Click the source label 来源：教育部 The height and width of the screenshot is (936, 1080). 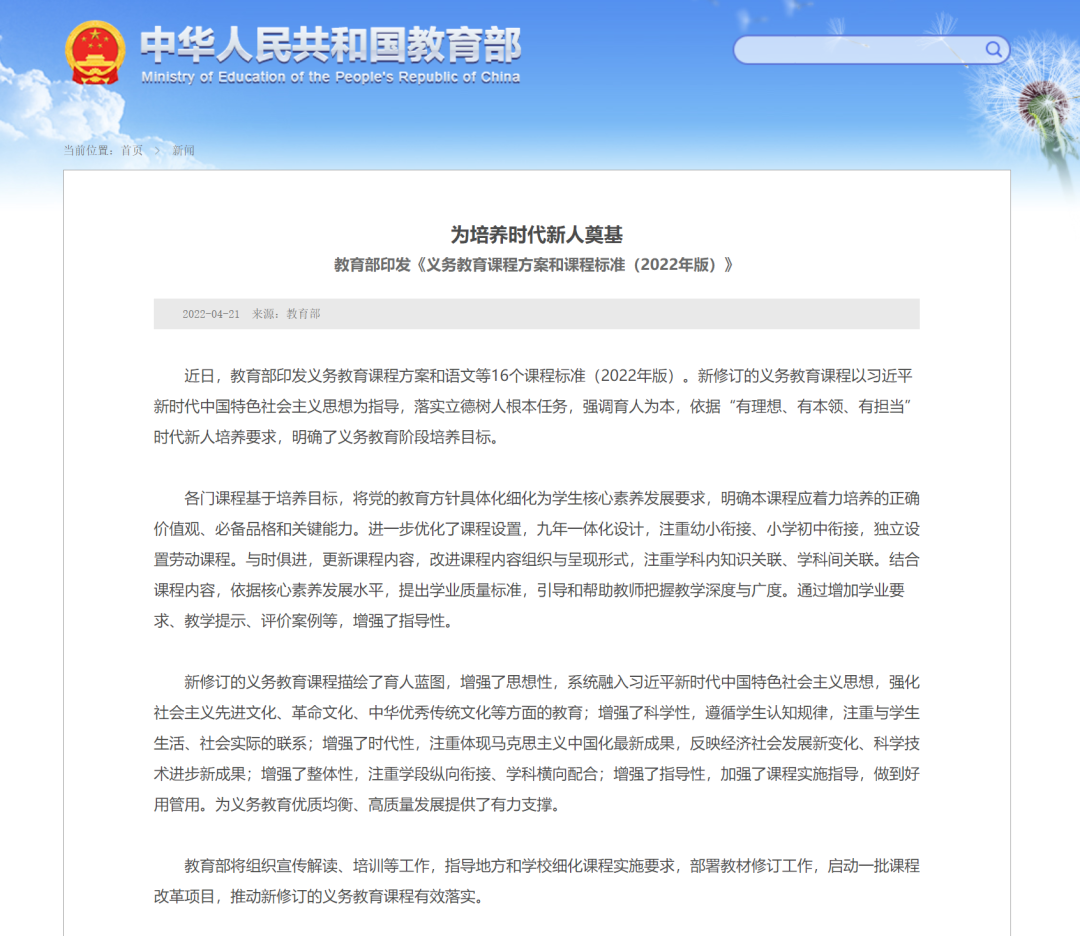click(x=286, y=314)
